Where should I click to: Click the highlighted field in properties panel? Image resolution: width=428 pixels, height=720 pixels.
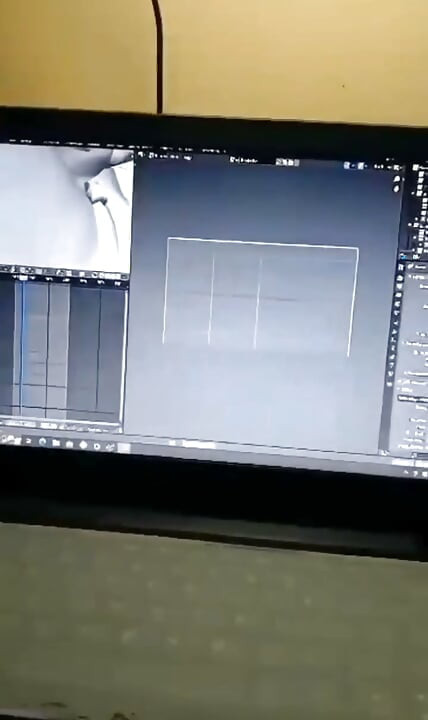(x=412, y=398)
